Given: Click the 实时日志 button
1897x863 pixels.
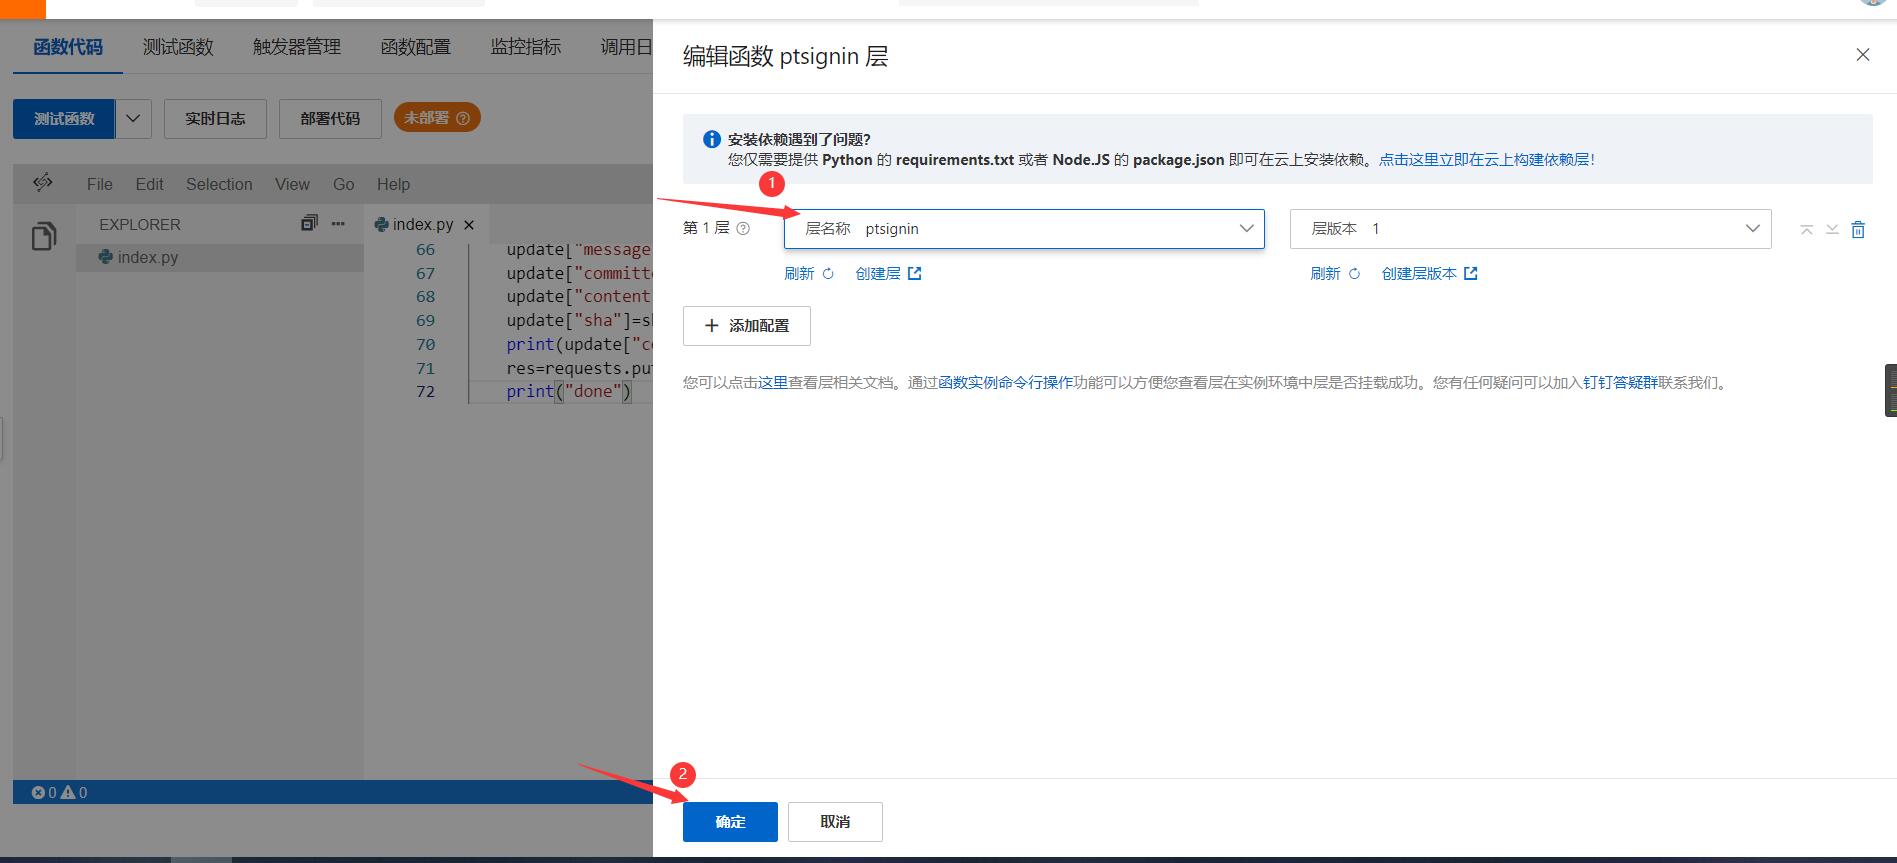Looking at the screenshot, I should click(215, 119).
